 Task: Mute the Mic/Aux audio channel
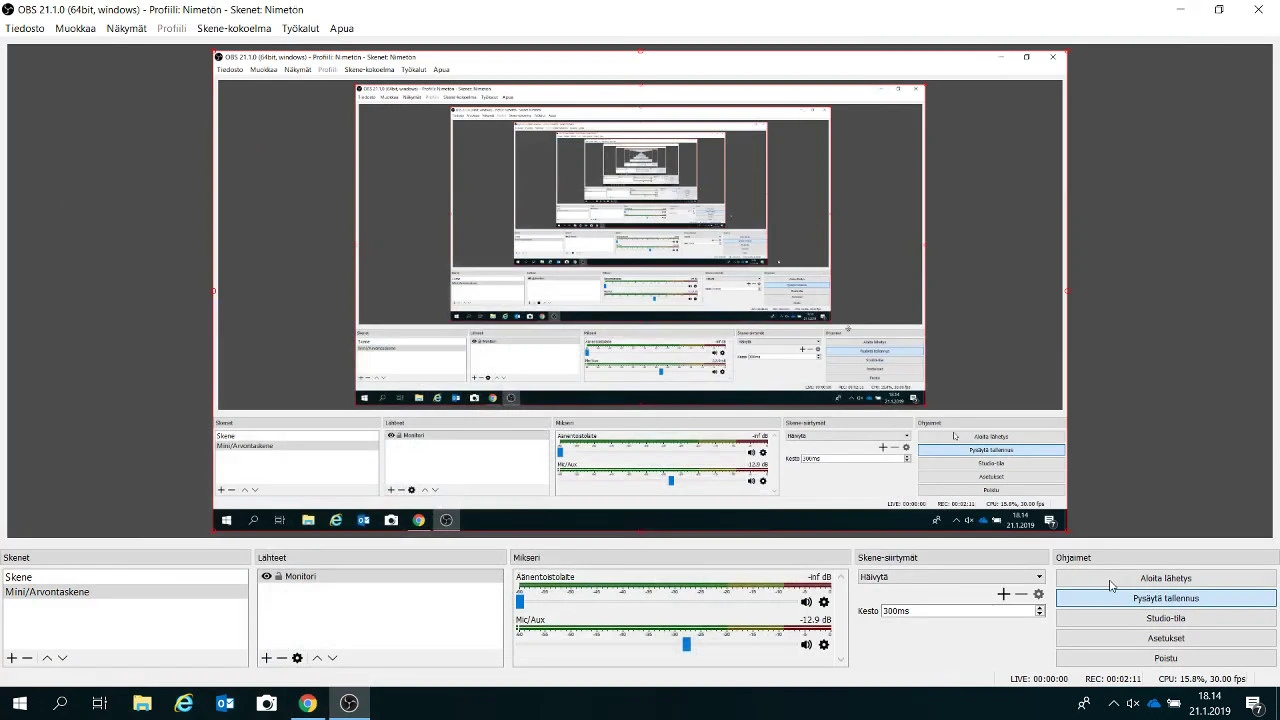coord(806,645)
